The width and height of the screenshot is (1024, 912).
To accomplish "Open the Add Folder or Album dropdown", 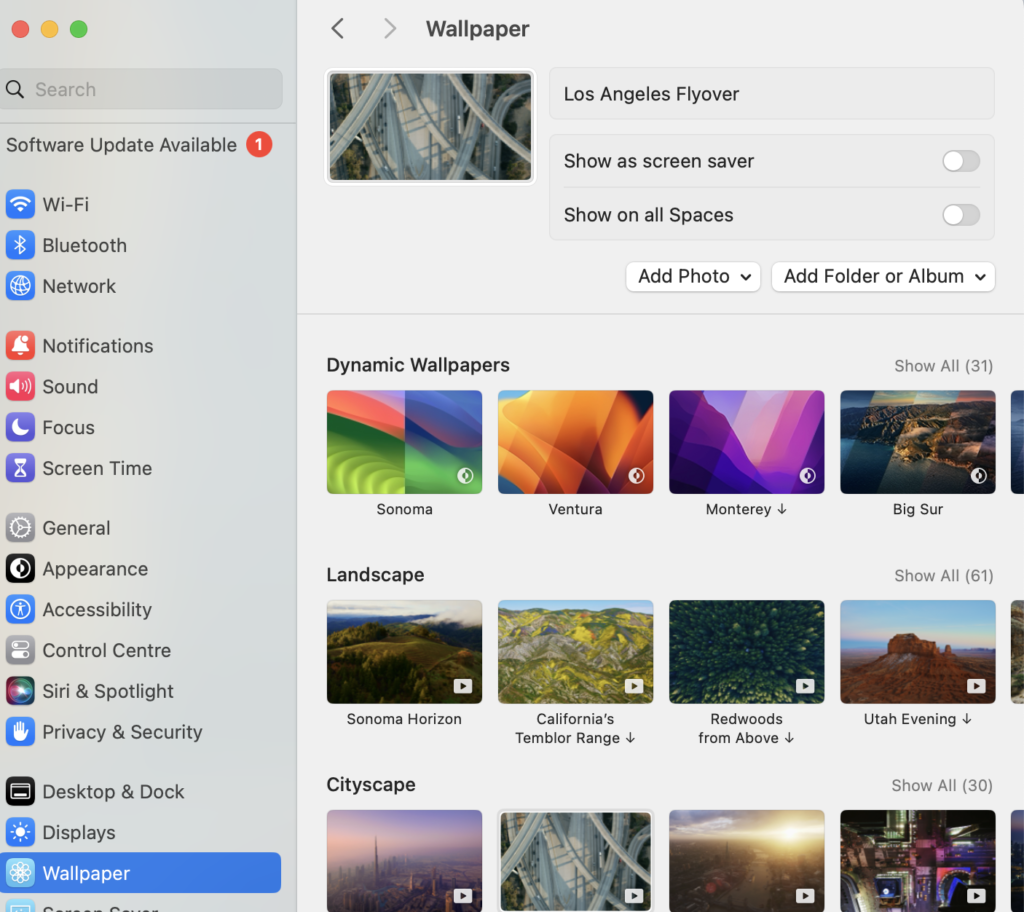I will coord(882,276).
